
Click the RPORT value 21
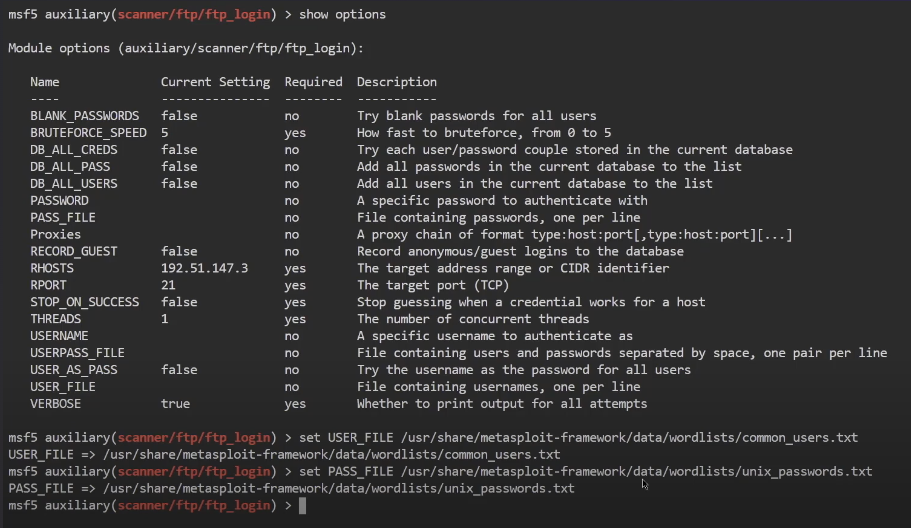168,285
